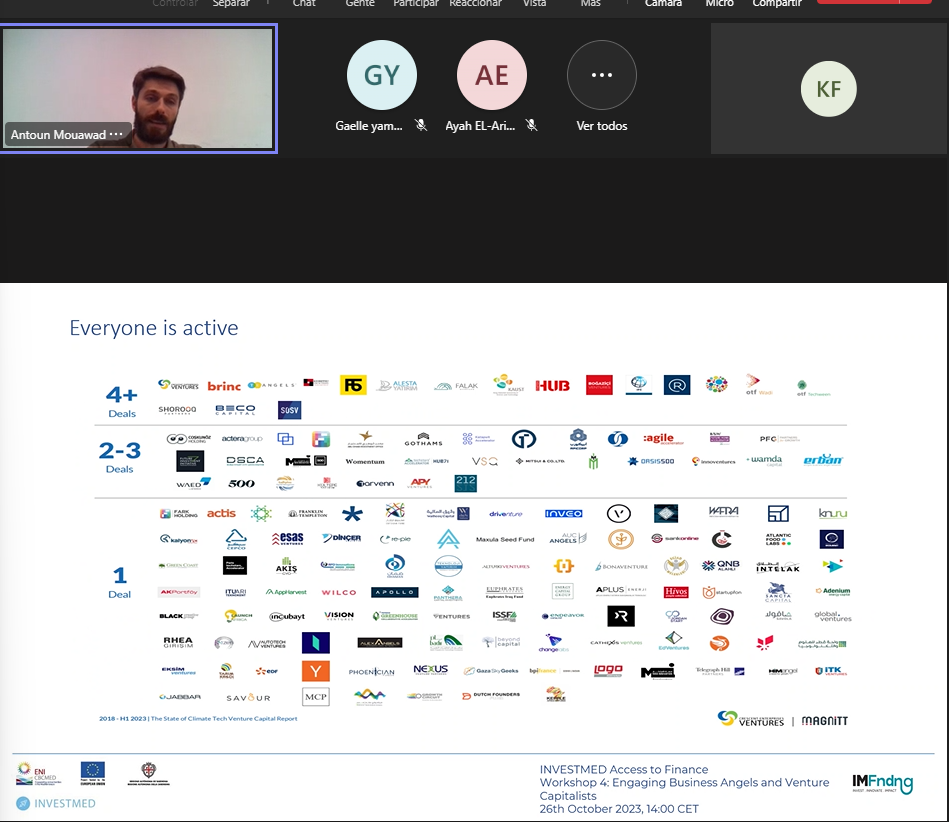Screen dimensions: 949x822
Task: Expand the Más options menu
Action: [591, 4]
